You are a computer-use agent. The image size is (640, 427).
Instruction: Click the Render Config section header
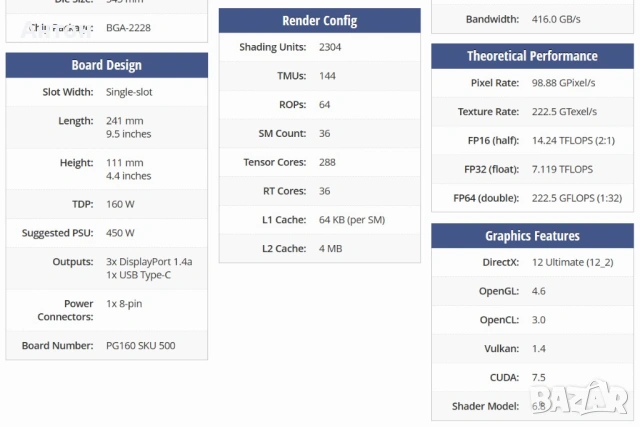(x=319, y=21)
